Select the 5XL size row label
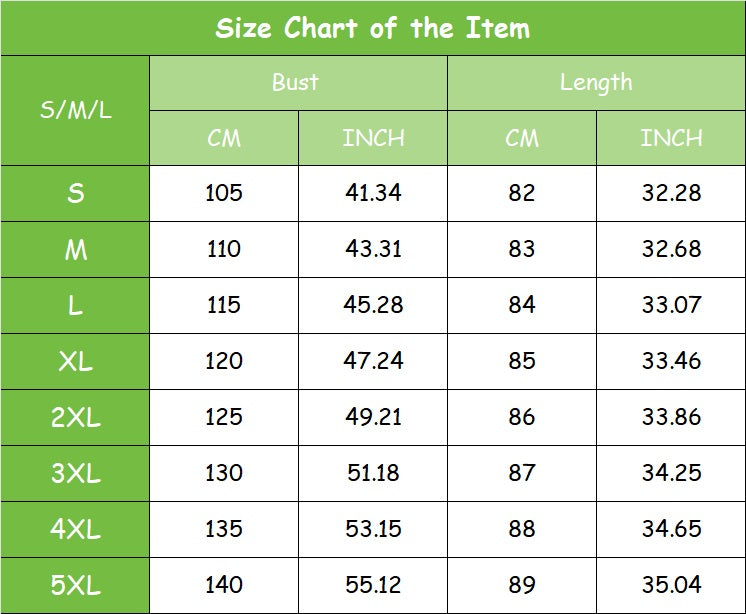This screenshot has width=746, height=614. point(75,585)
